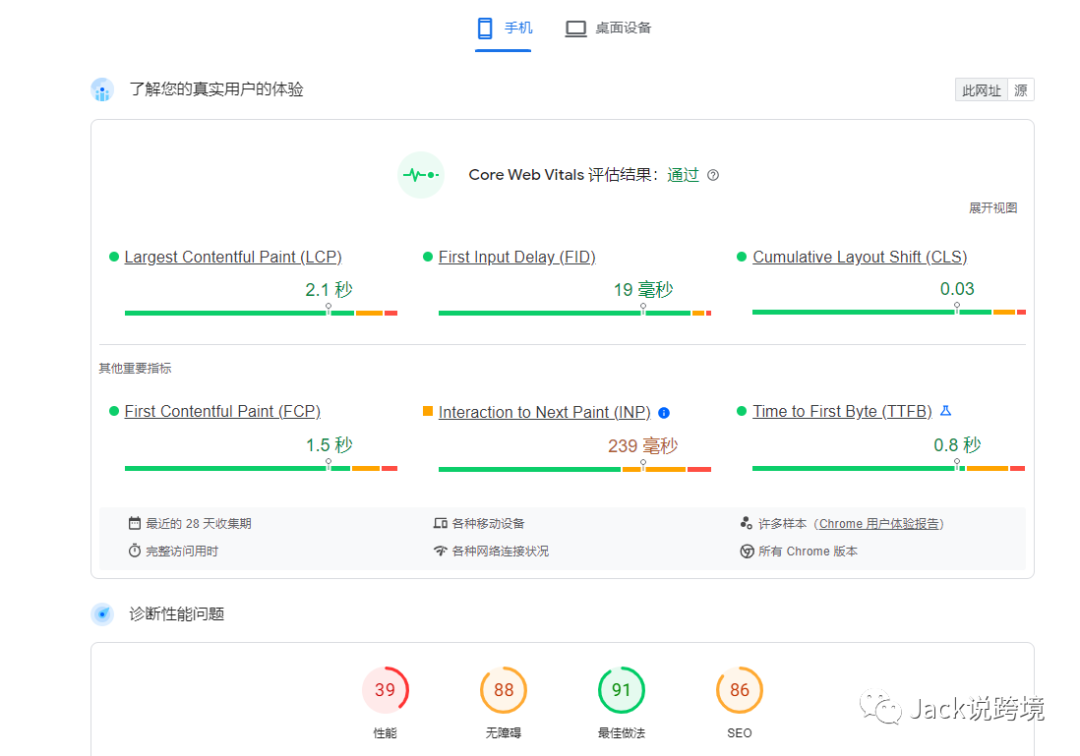
Task: Click the wifi icon by 各种网络连接状况
Action: point(440,551)
